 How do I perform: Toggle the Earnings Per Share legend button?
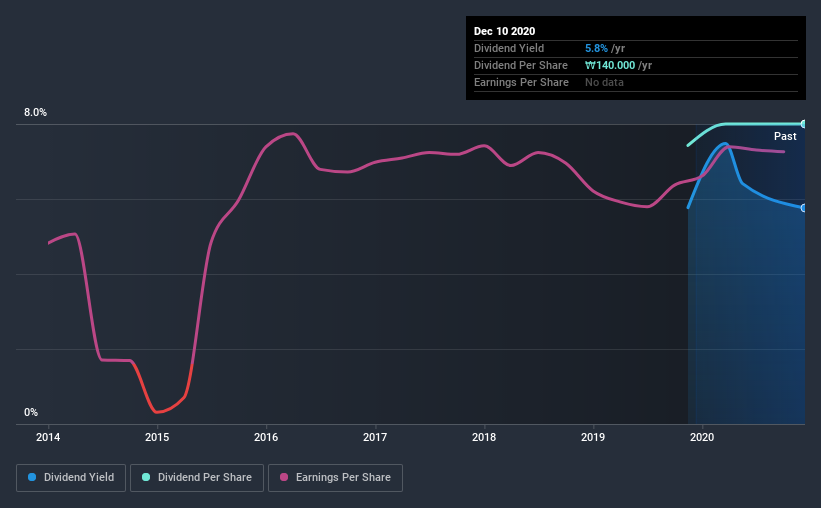335,478
